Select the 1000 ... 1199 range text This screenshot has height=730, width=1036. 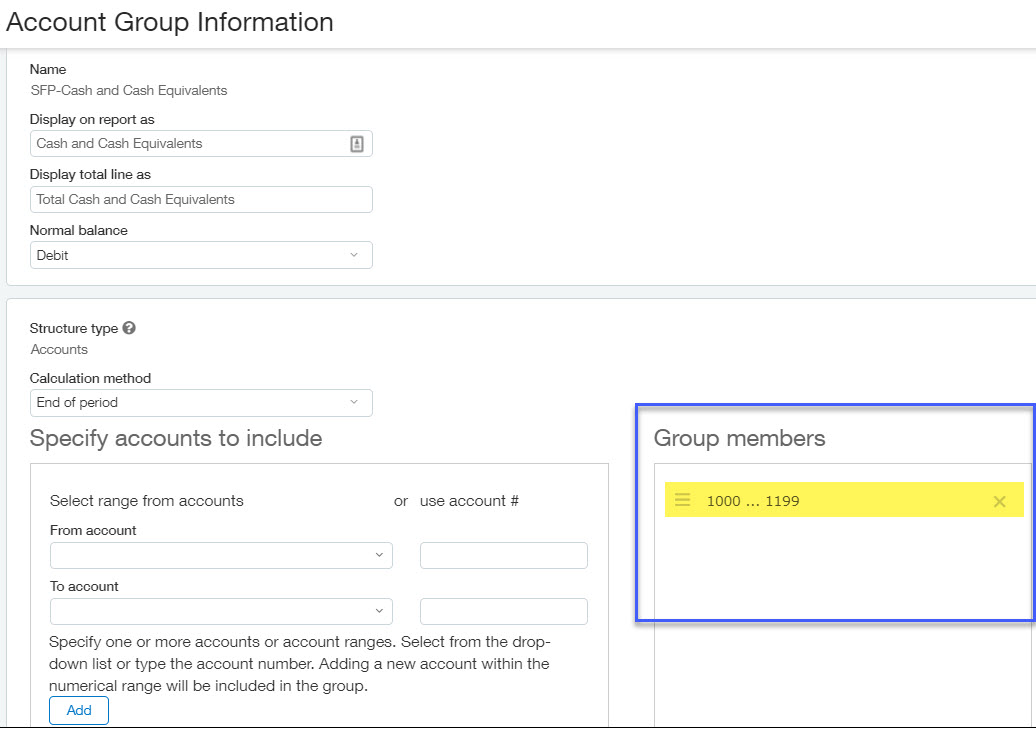(x=753, y=501)
